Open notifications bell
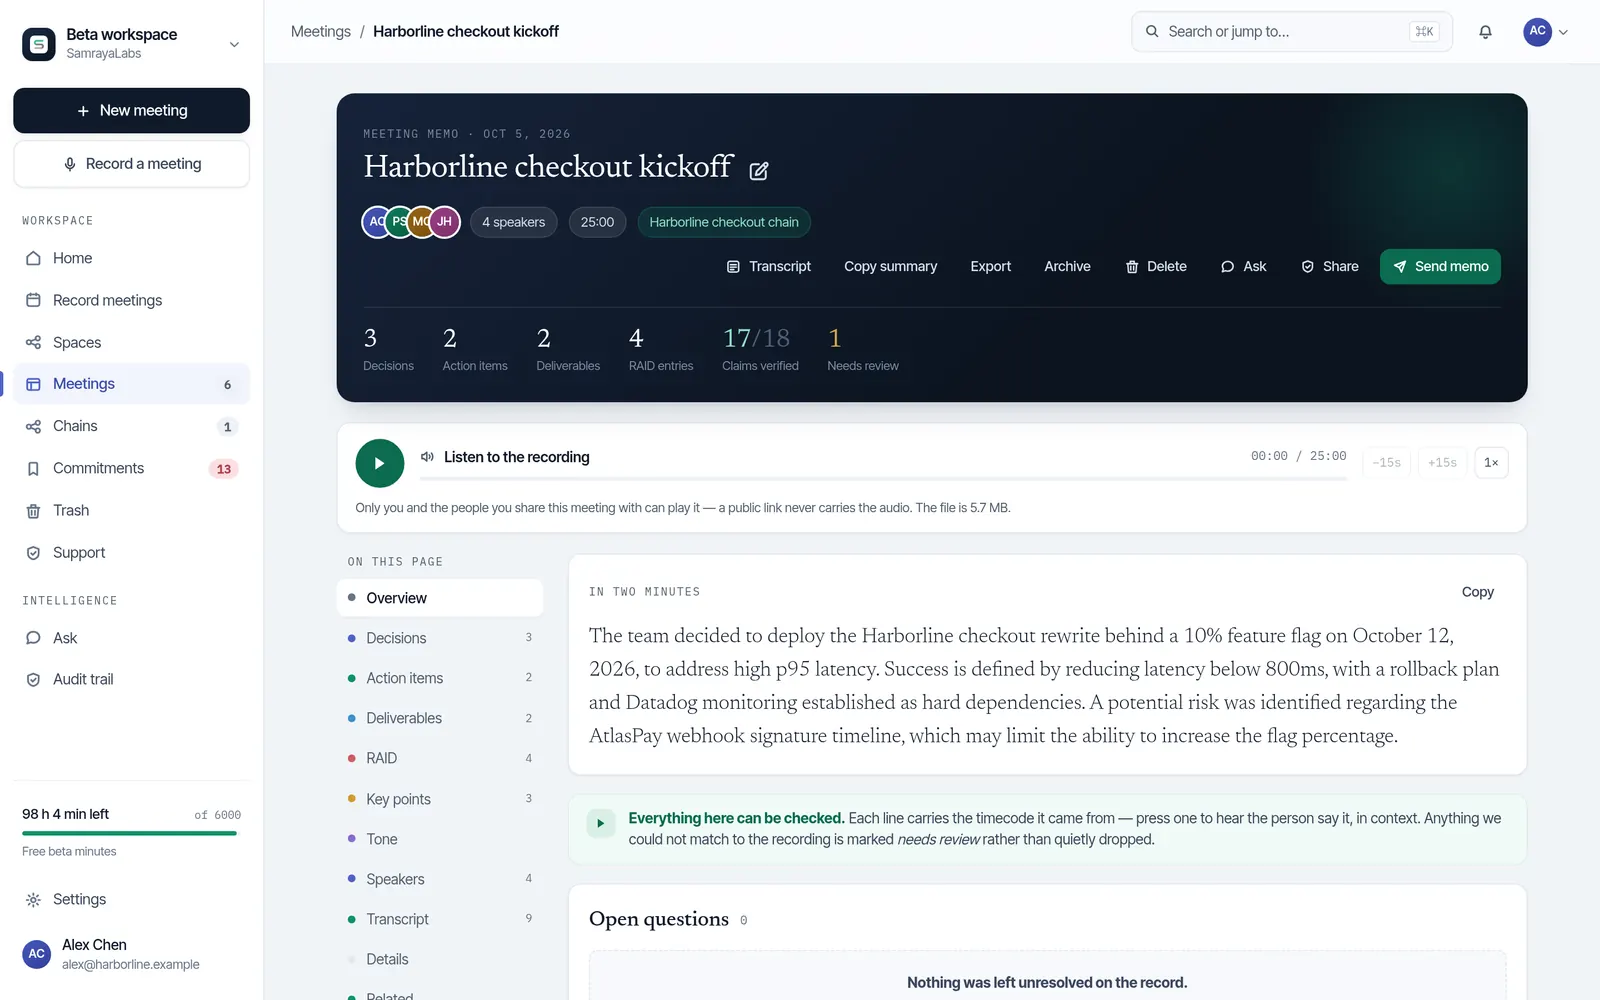 (x=1485, y=32)
